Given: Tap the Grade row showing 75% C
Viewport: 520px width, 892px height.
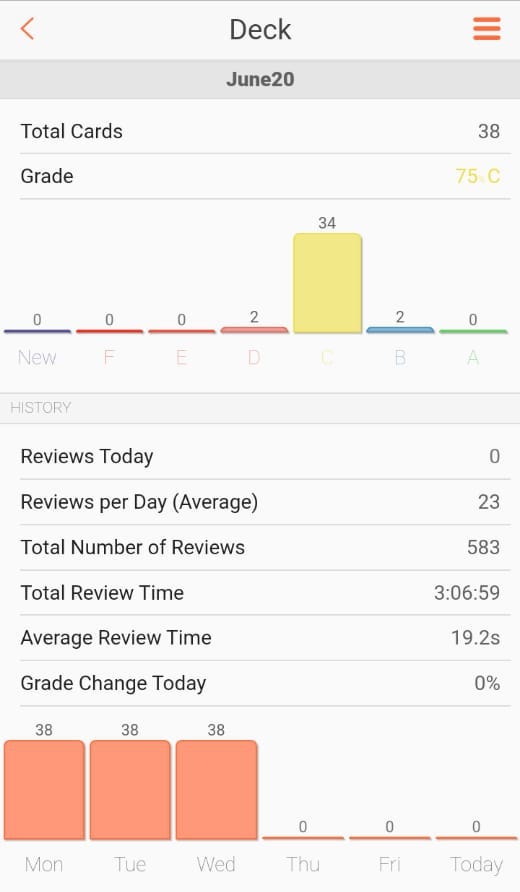Looking at the screenshot, I should tap(260, 176).
